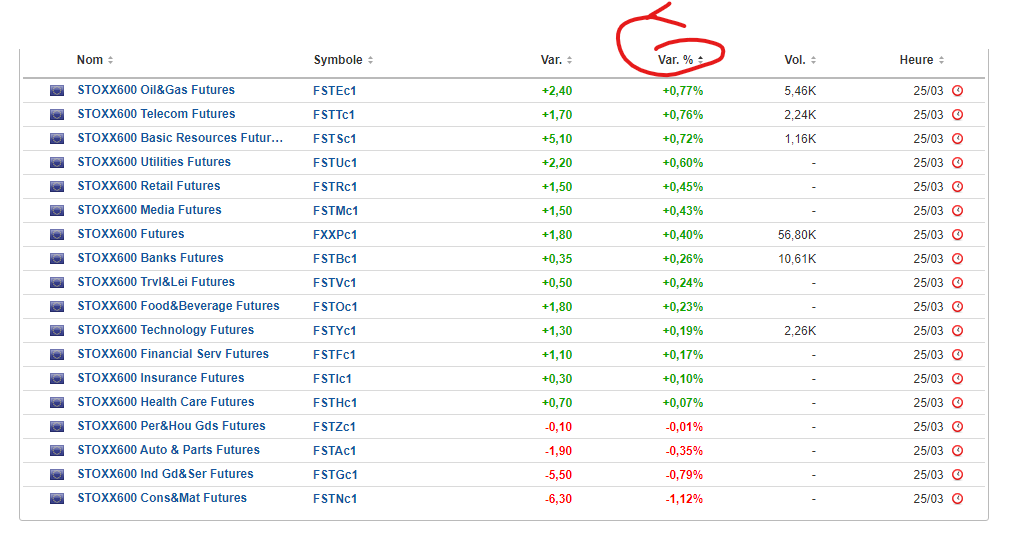Open STOXX600 Insurance Futures link
Image resolution: width=1017 pixels, height=543 pixels.
pyautogui.click(x=161, y=378)
